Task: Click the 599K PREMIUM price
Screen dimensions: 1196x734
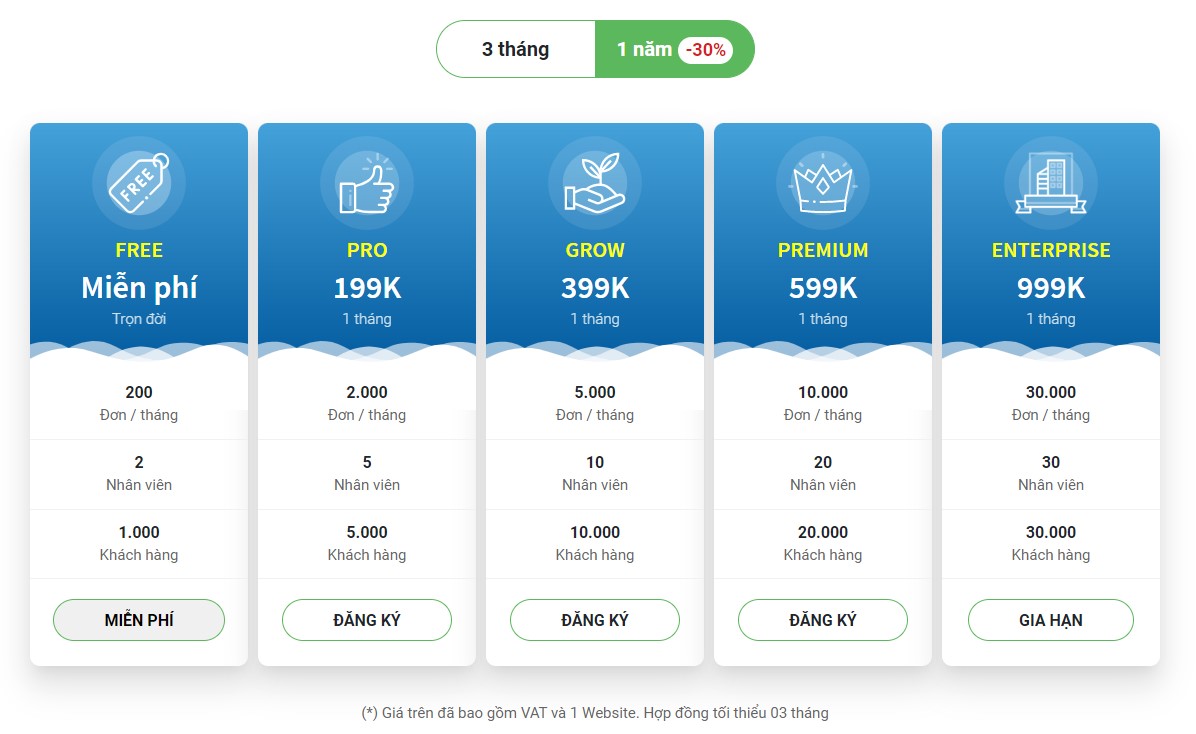Action: pos(823,288)
